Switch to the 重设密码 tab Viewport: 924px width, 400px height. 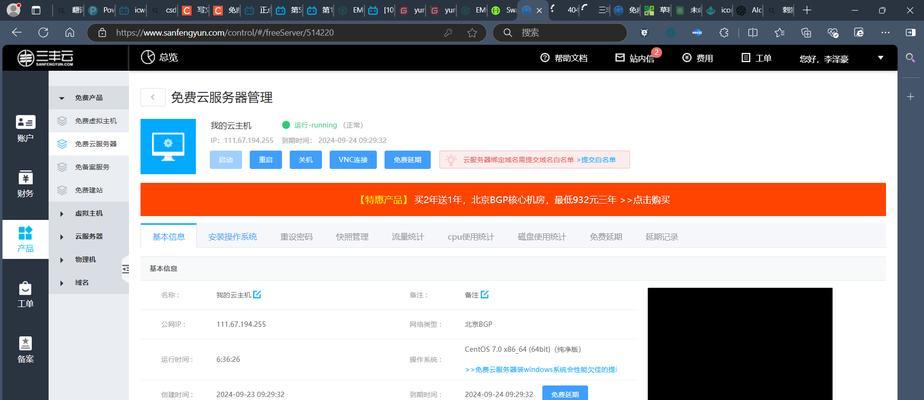(x=296, y=237)
